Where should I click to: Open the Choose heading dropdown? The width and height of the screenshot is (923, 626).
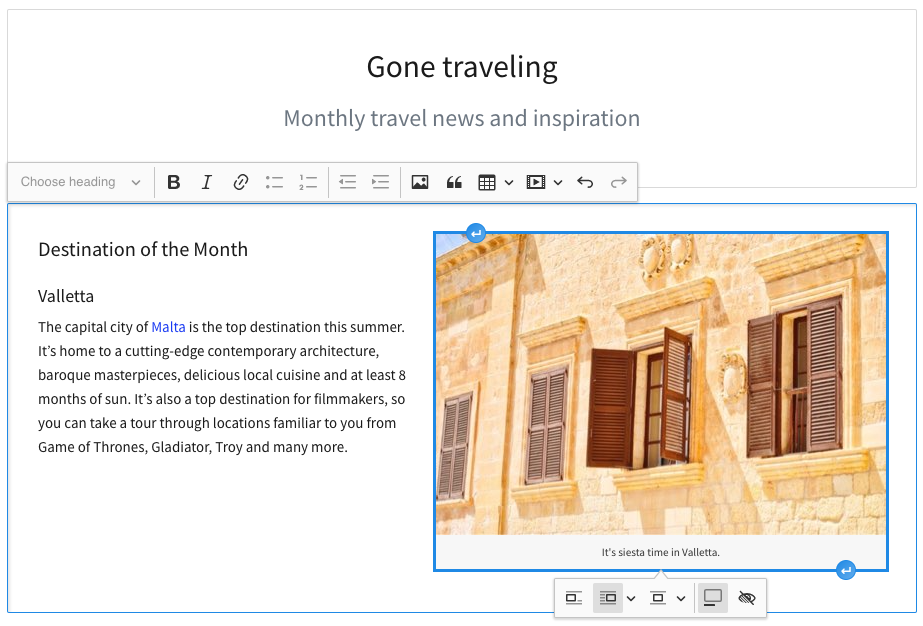click(x=81, y=182)
